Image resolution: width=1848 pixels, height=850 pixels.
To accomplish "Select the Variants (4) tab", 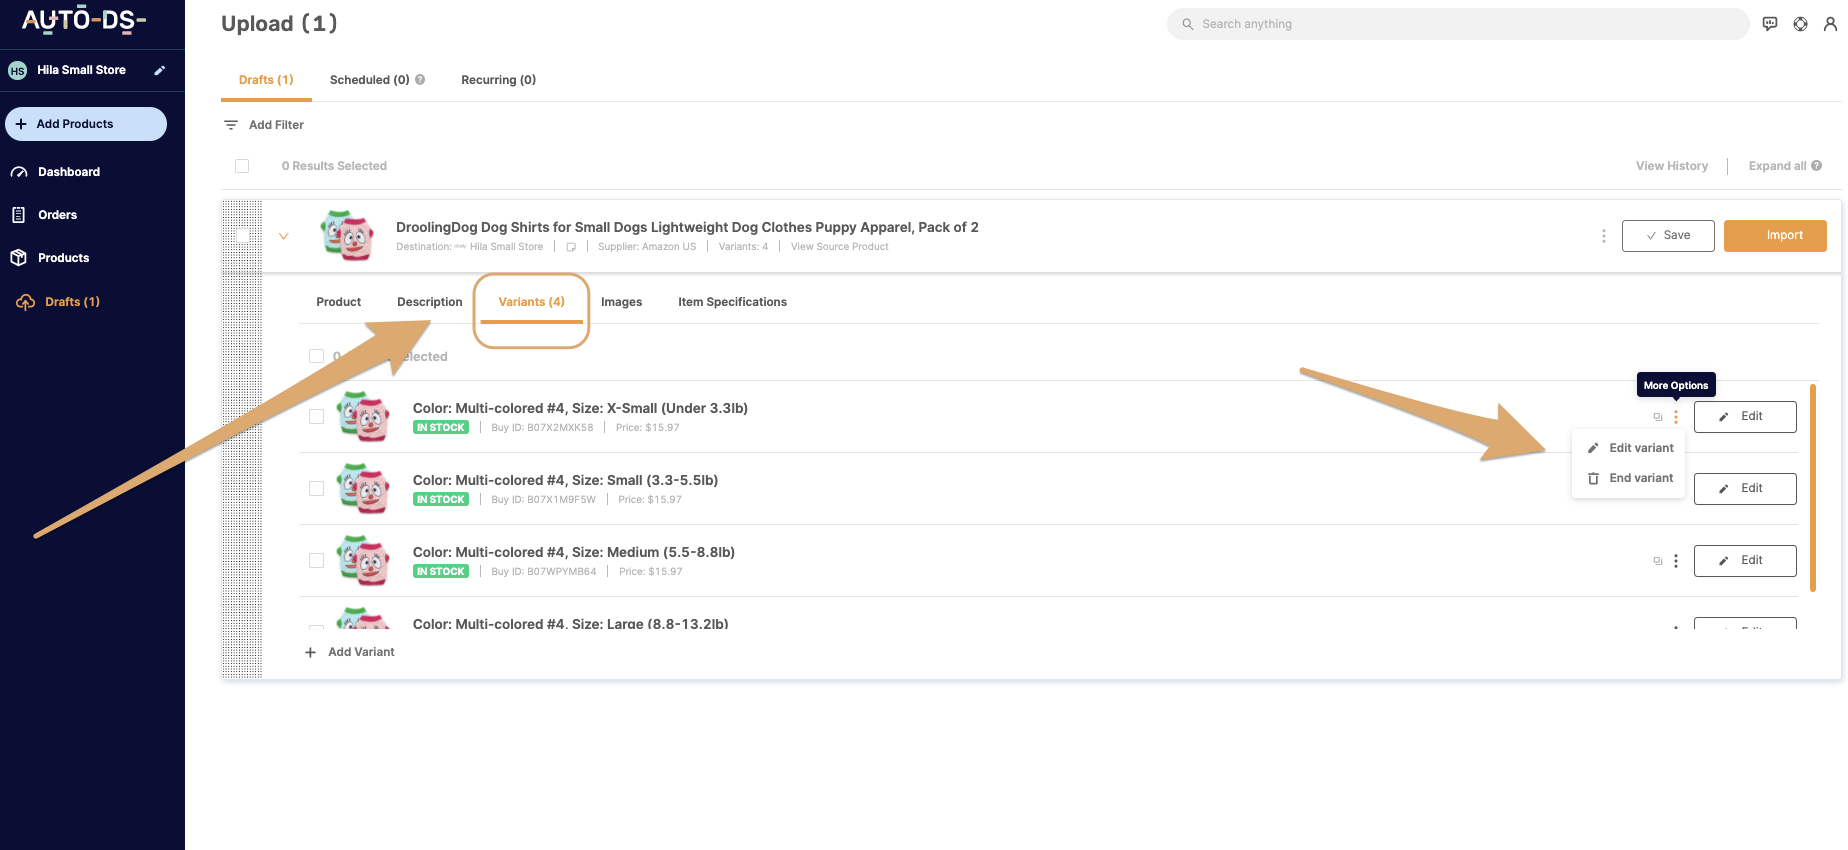I will pyautogui.click(x=531, y=302).
